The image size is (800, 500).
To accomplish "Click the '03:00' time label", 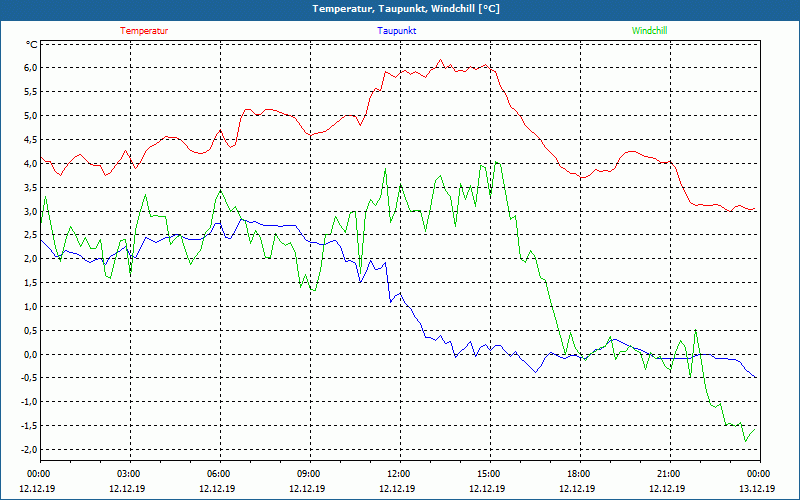I will tap(130, 474).
